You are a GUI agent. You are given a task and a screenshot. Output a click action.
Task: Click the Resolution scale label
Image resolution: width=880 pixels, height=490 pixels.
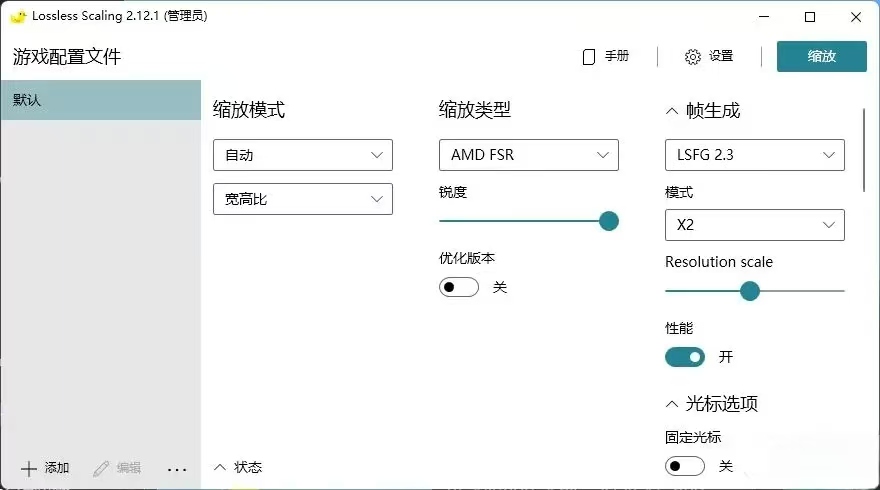[719, 262]
